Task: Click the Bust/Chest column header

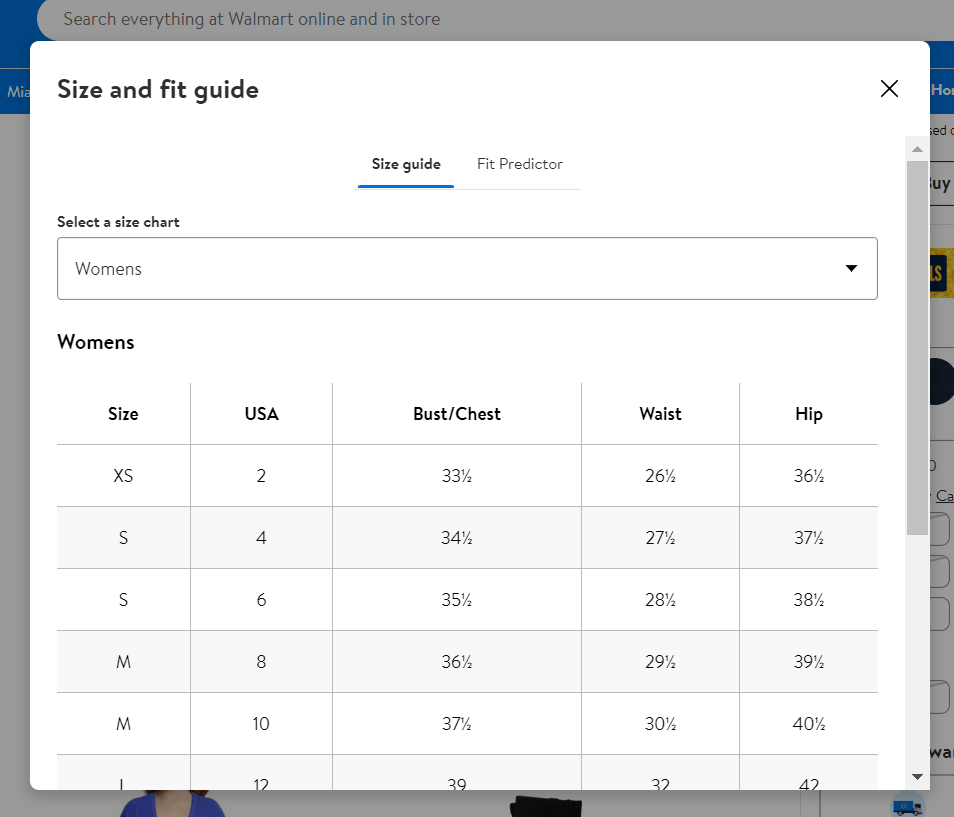Action: pos(457,414)
